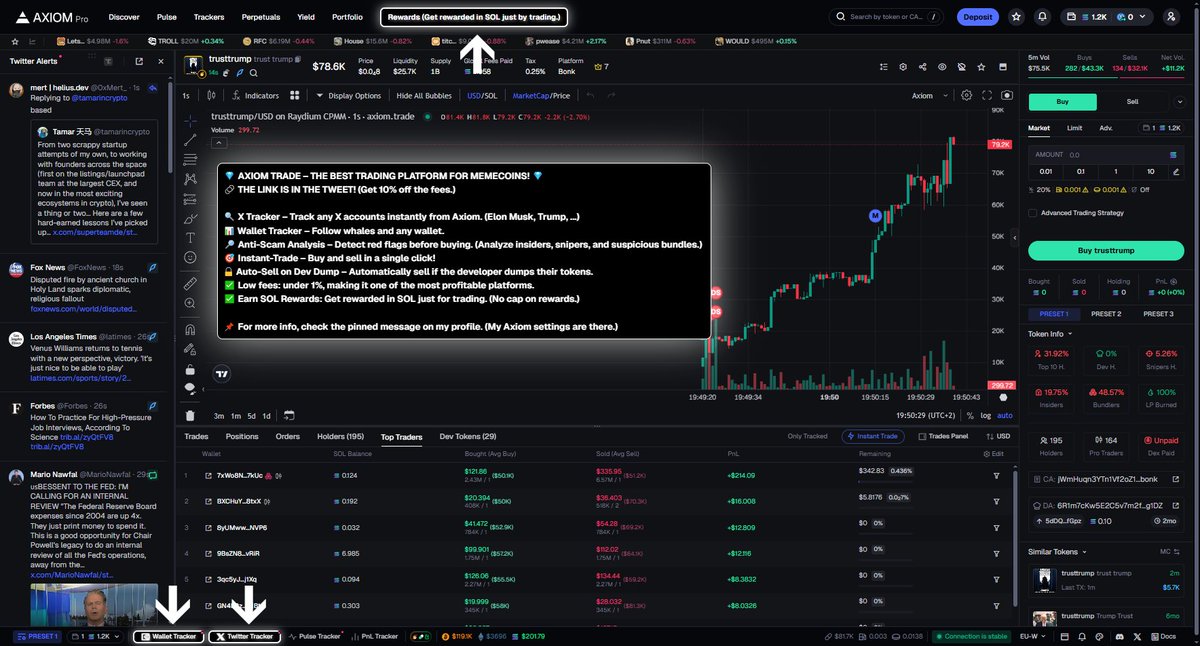Open Twitter Tracker in bottom bar
The width and height of the screenshot is (1200, 646).
245,636
